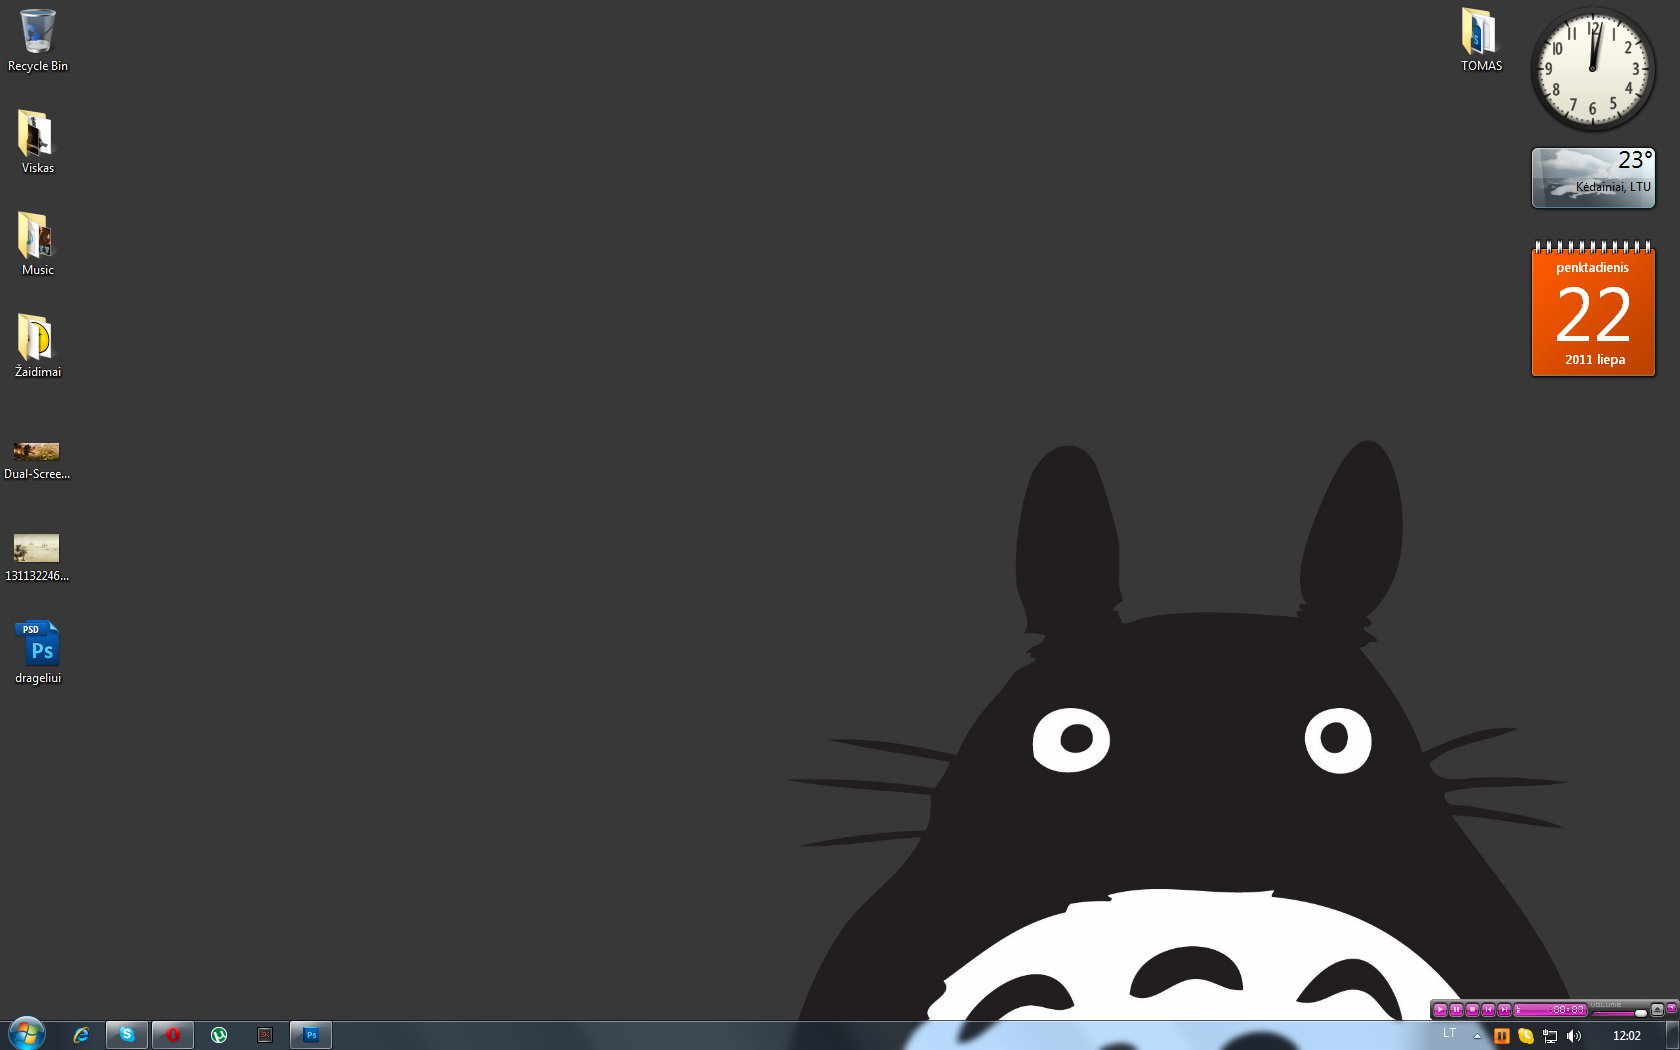
Task: Show hidden system tray icons
Action: click(x=1477, y=1036)
